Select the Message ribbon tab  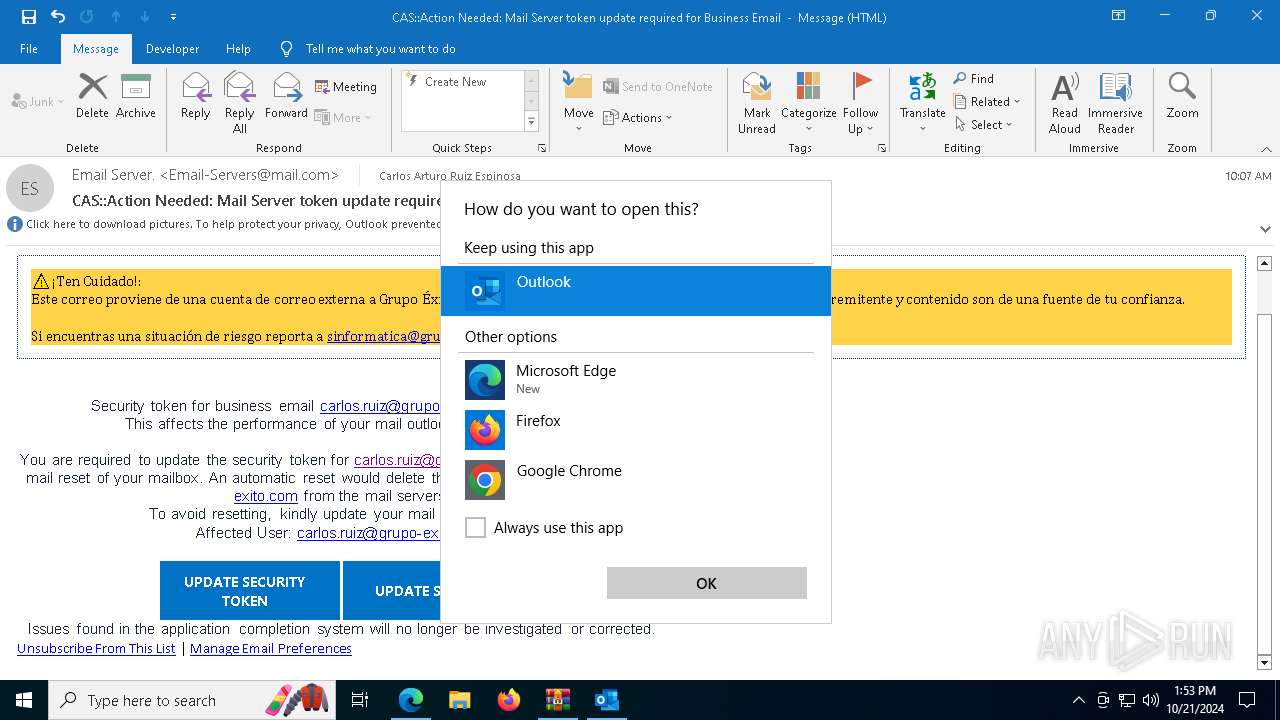tap(96, 49)
